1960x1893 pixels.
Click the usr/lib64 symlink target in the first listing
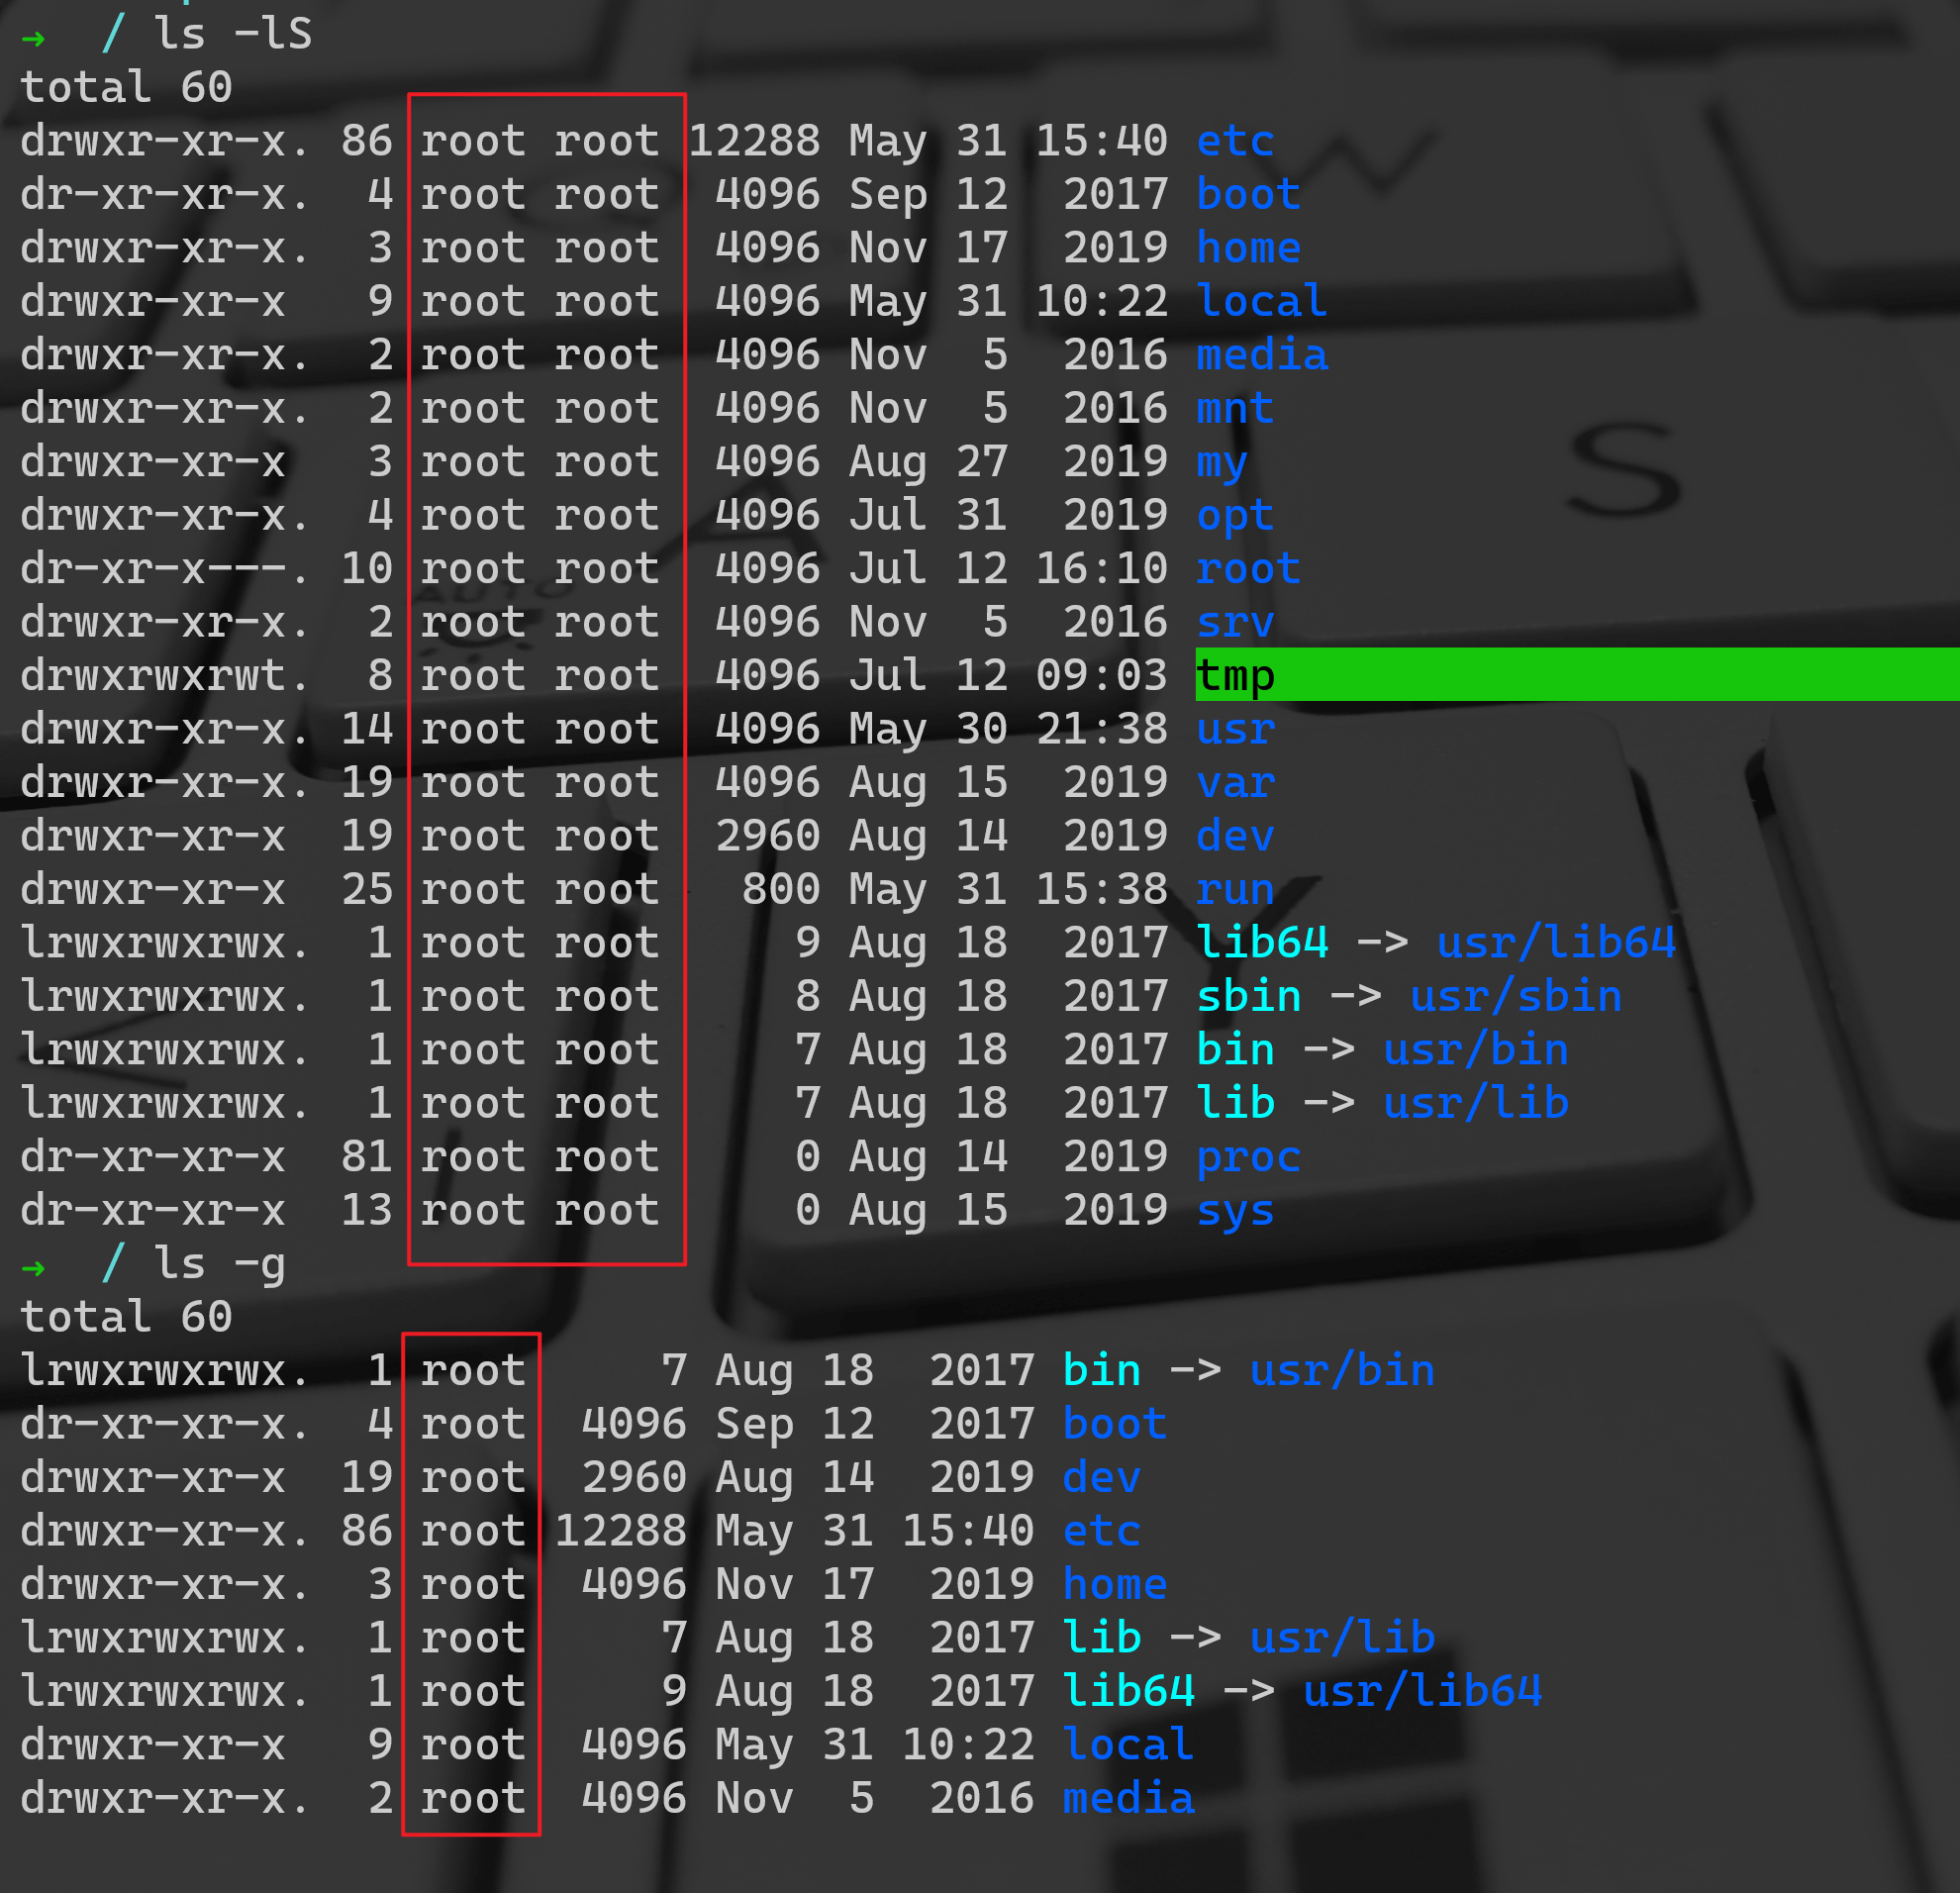(x=1555, y=943)
